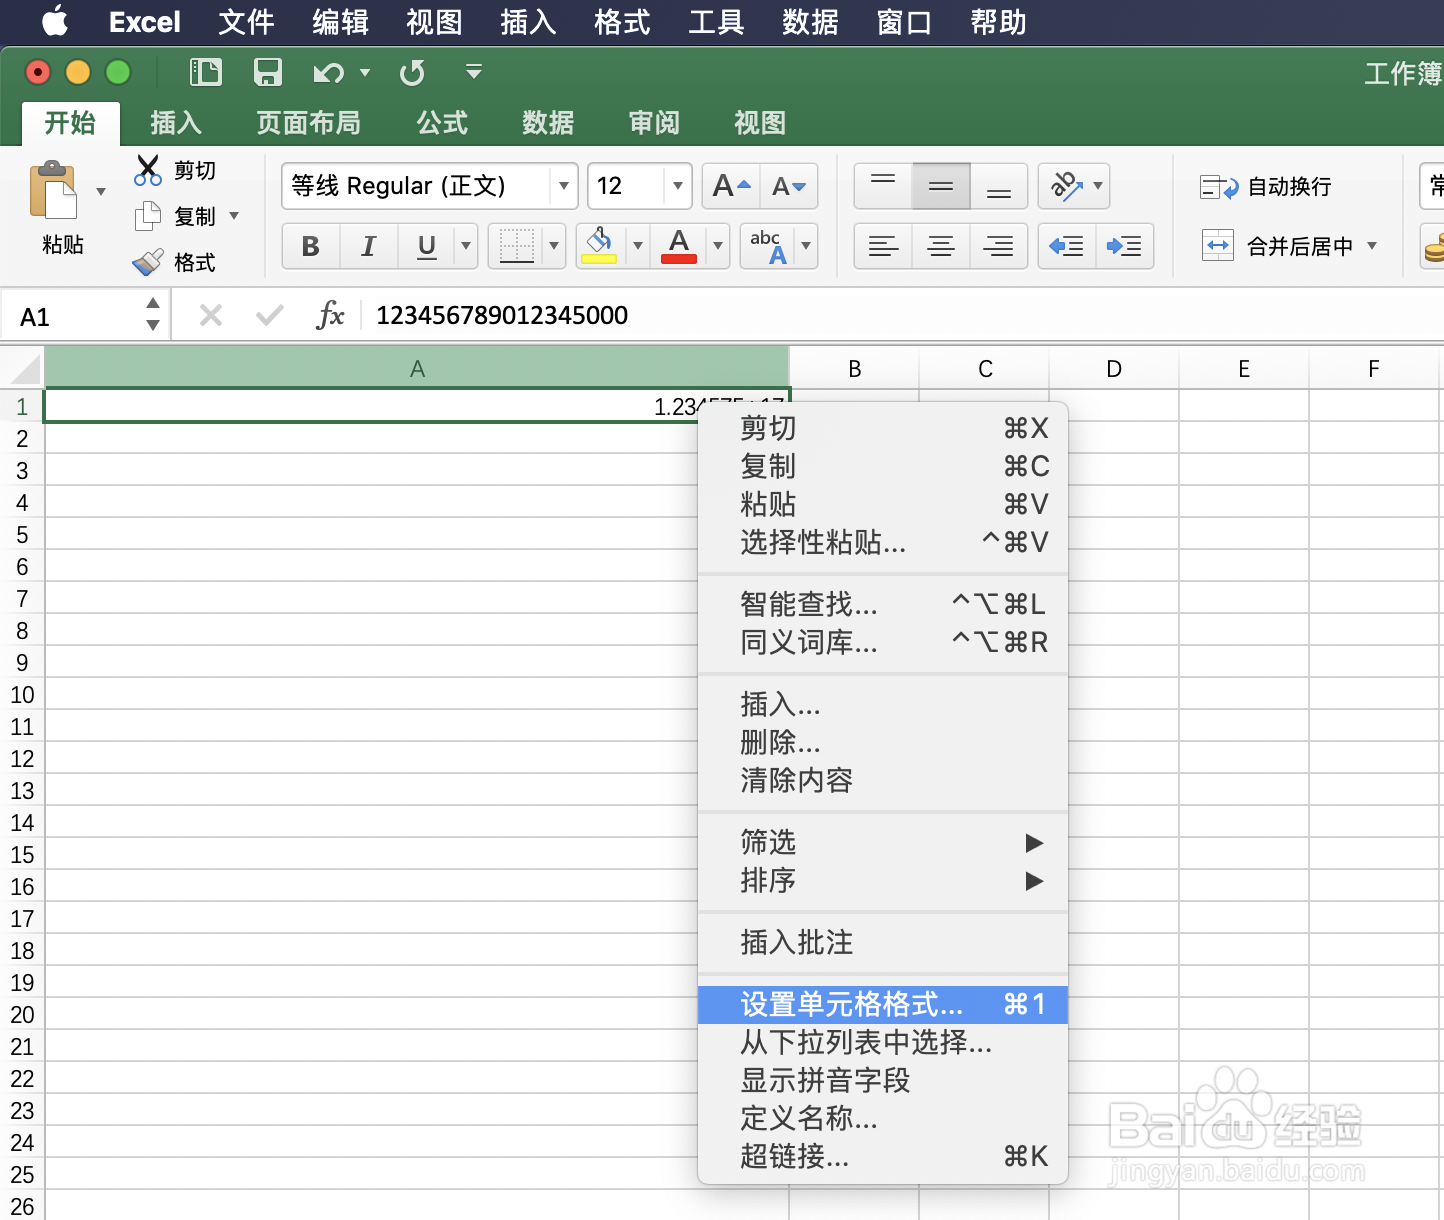
Task: Confirm entry with checkmark formula bar icon
Action: pos(270,316)
